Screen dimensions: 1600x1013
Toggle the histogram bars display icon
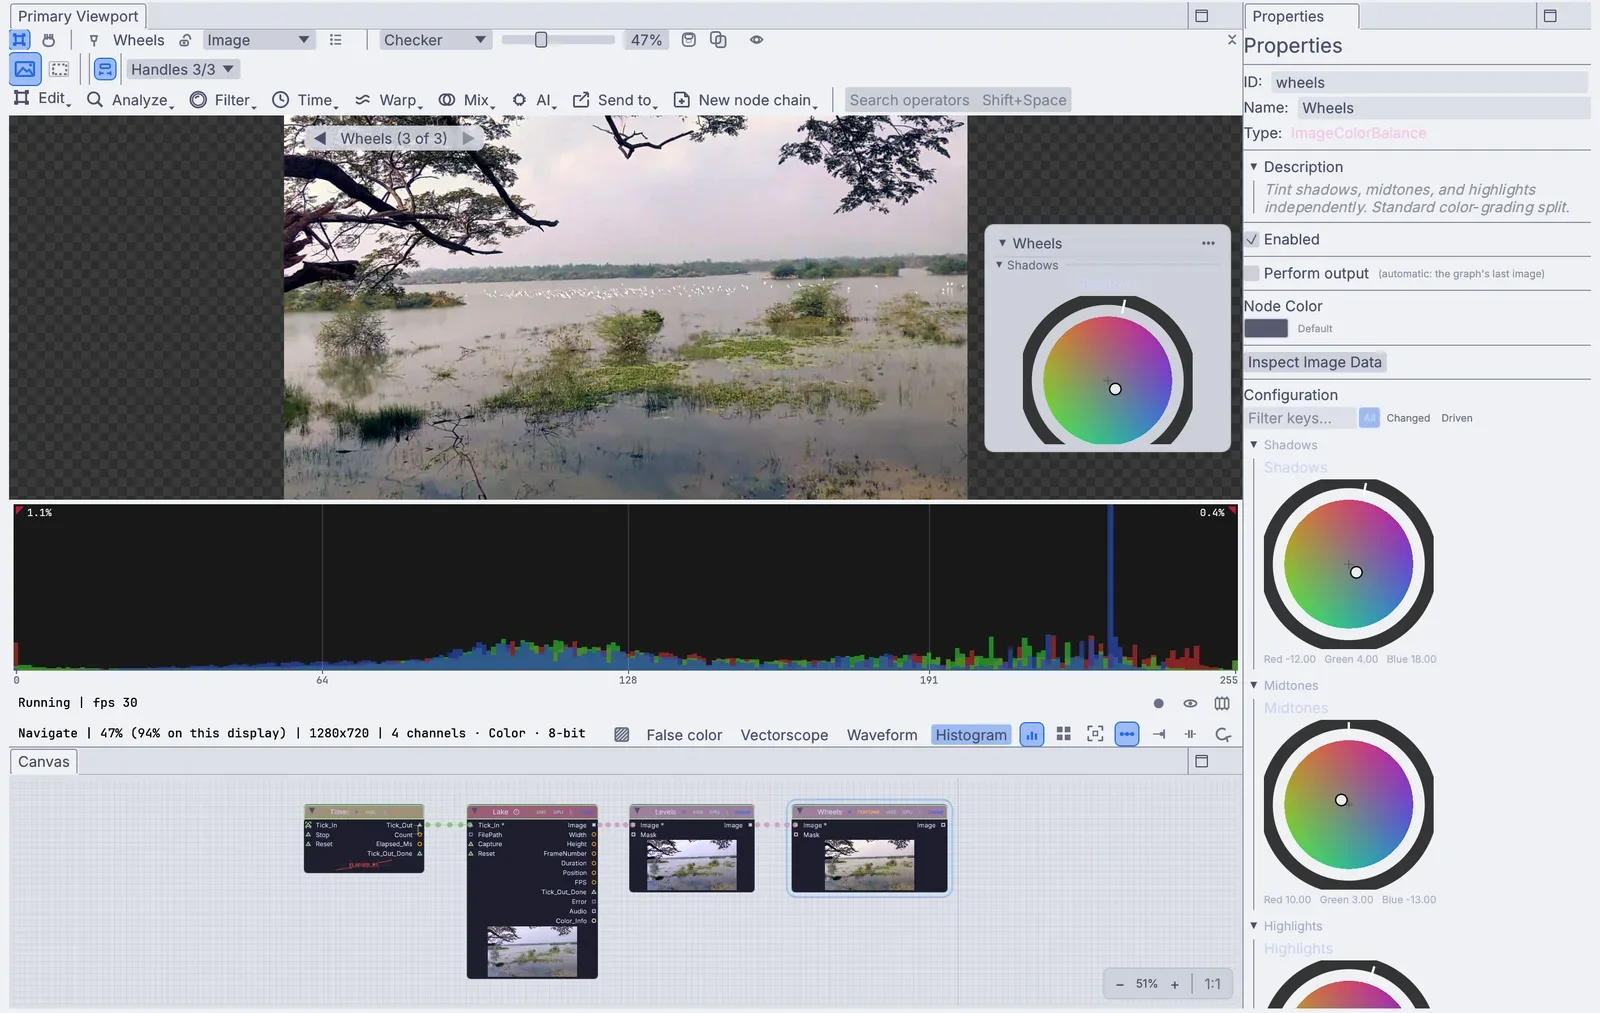coord(1032,735)
